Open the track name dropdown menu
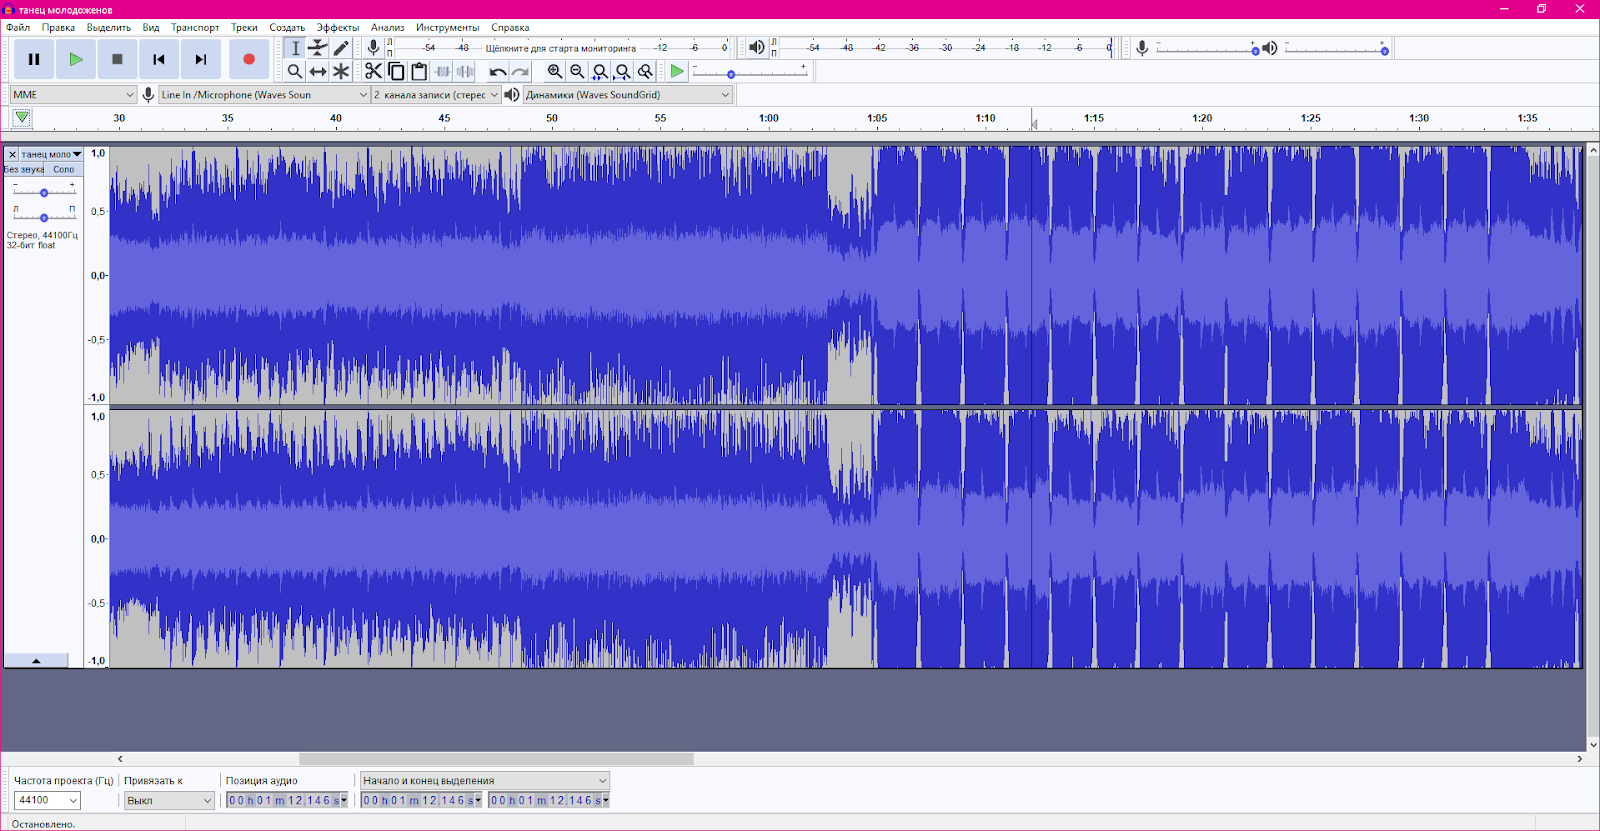 [51, 154]
